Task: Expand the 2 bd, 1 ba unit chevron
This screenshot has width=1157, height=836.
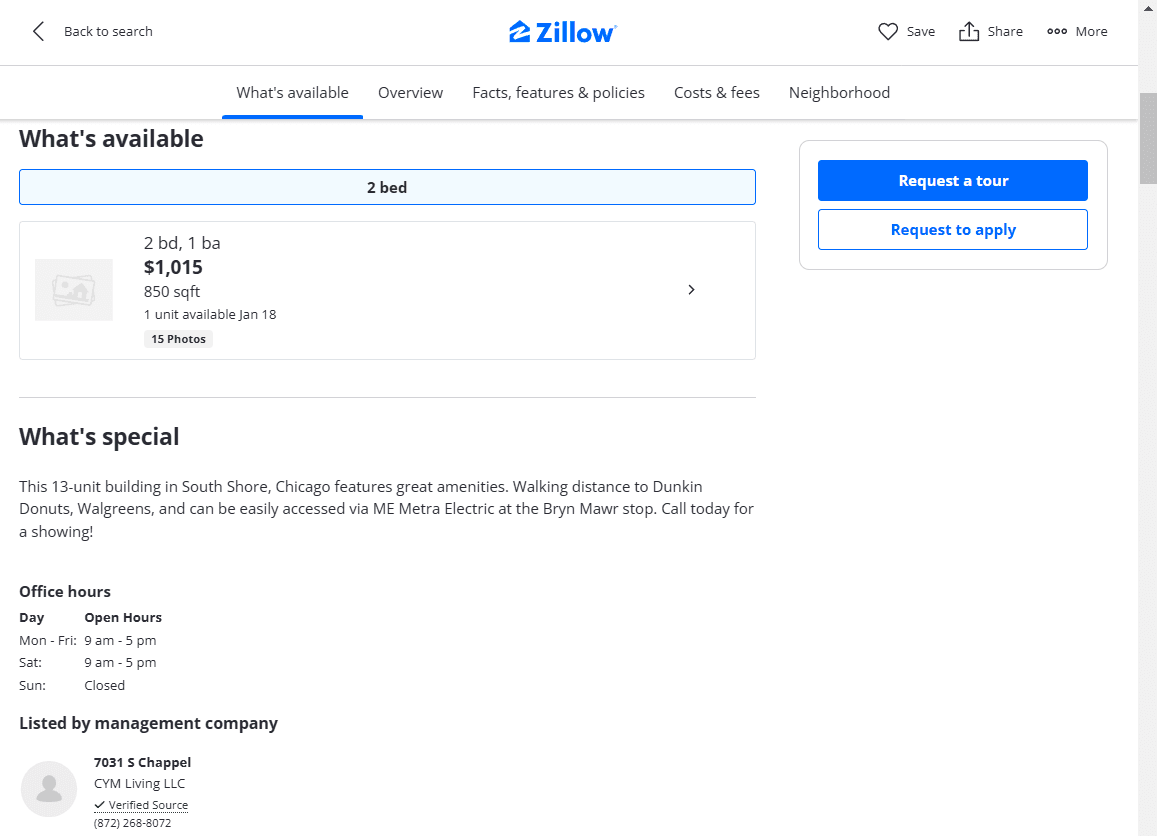Action: (x=691, y=290)
